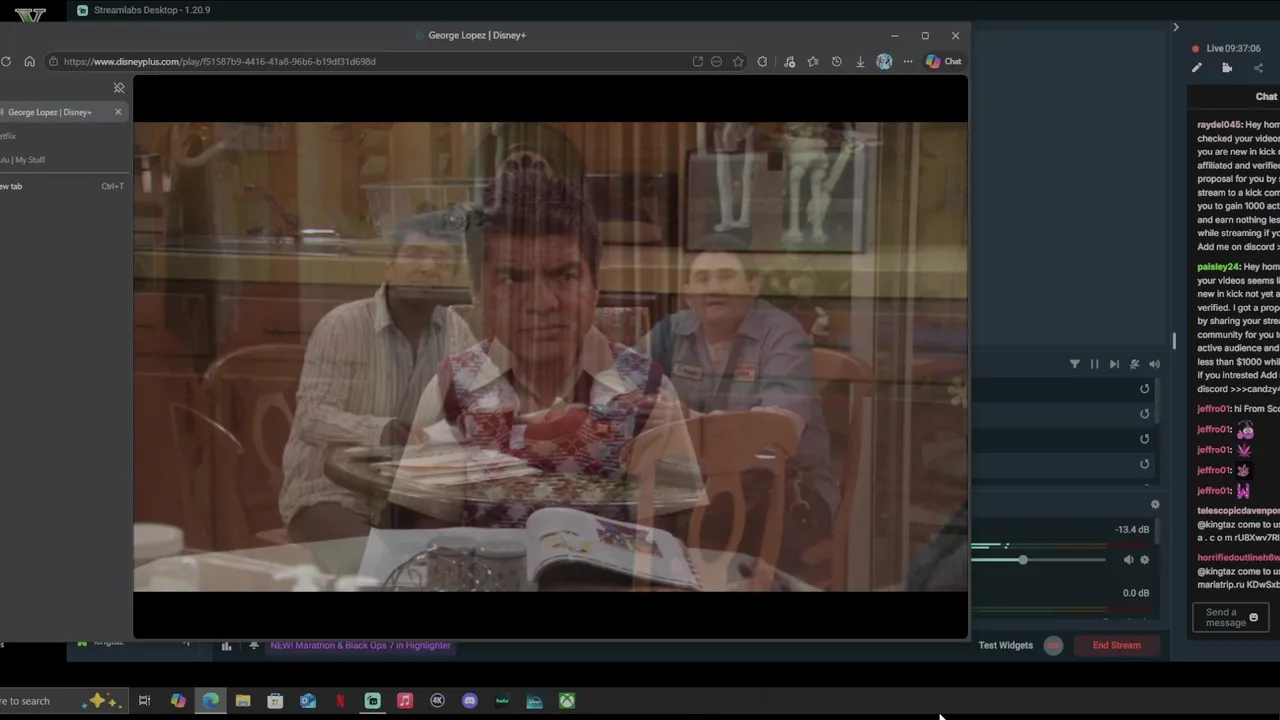1280x720 pixels.
Task: Close the George Lopez | Disney+ tab
Action: (x=118, y=112)
